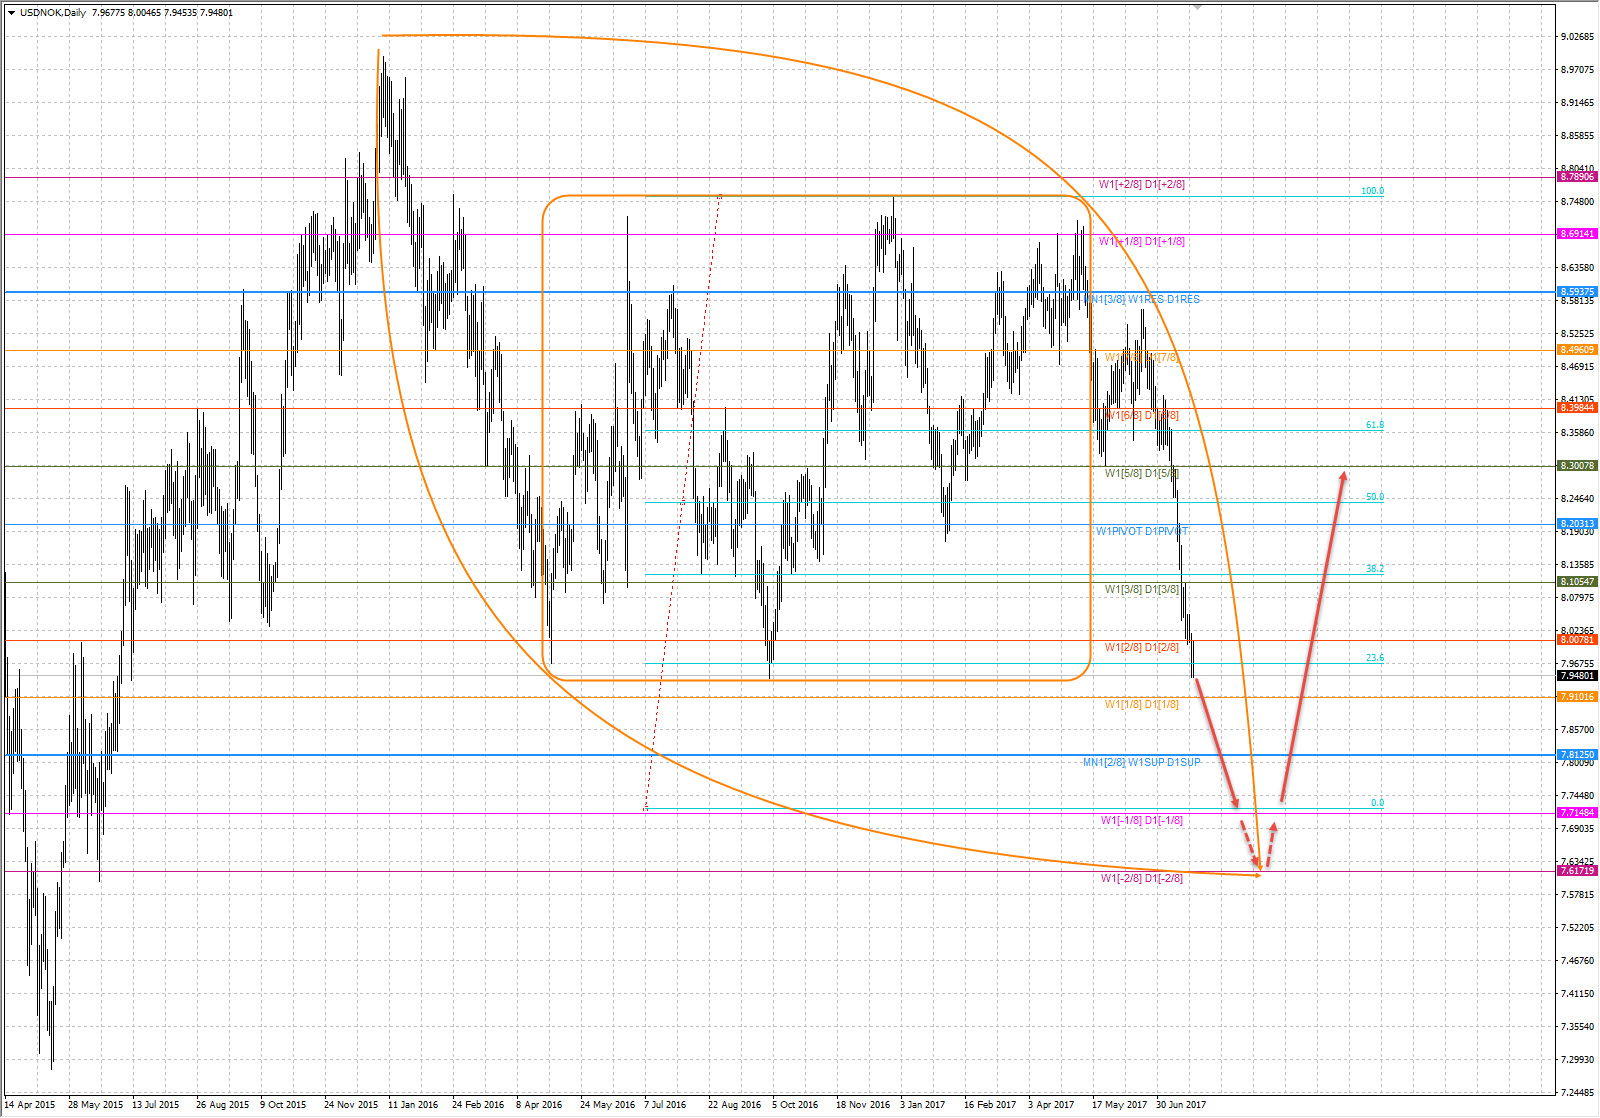Click the dropdown triangle beside USDNOK,Daily
1600x1118 pixels.
[11, 13]
